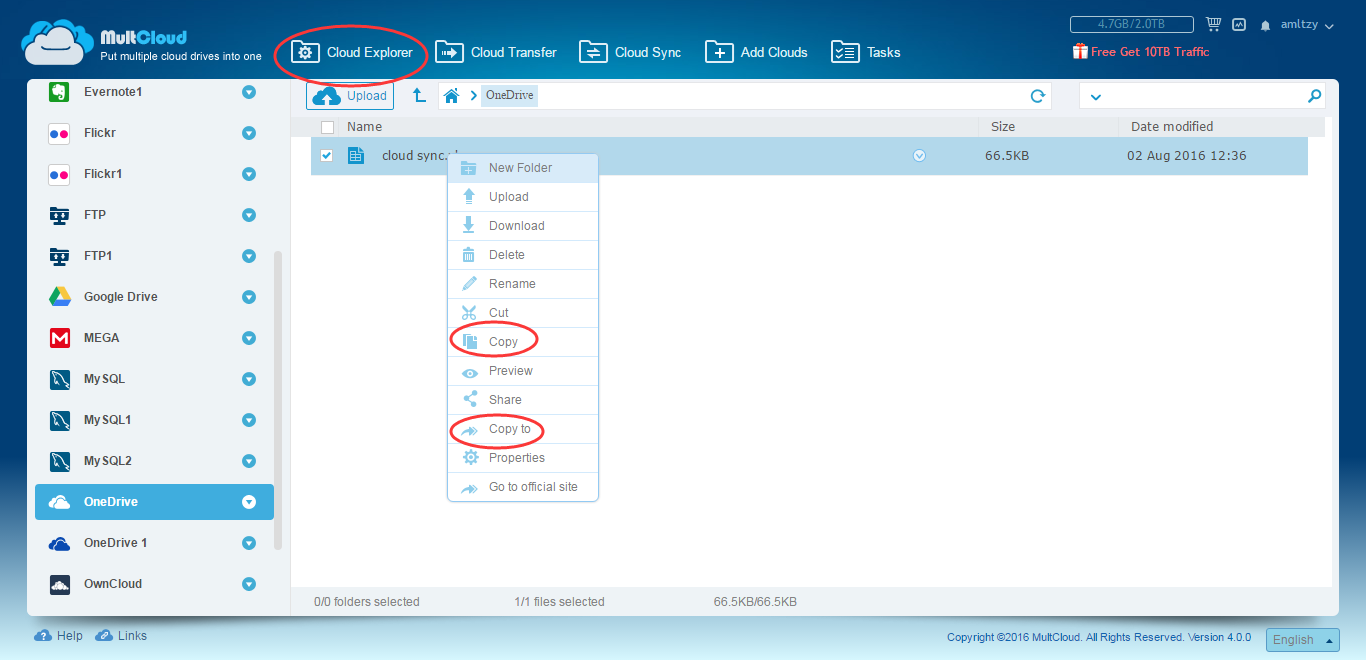Click the sidebar cloud list scrollbar

pyautogui.click(x=278, y=400)
